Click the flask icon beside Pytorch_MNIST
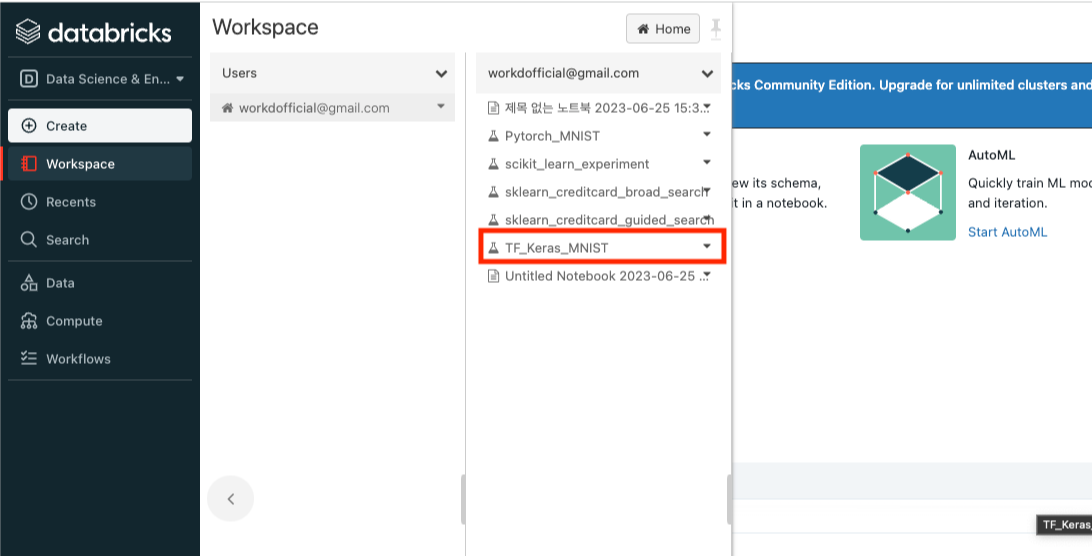The width and height of the screenshot is (1092, 556). coord(493,136)
